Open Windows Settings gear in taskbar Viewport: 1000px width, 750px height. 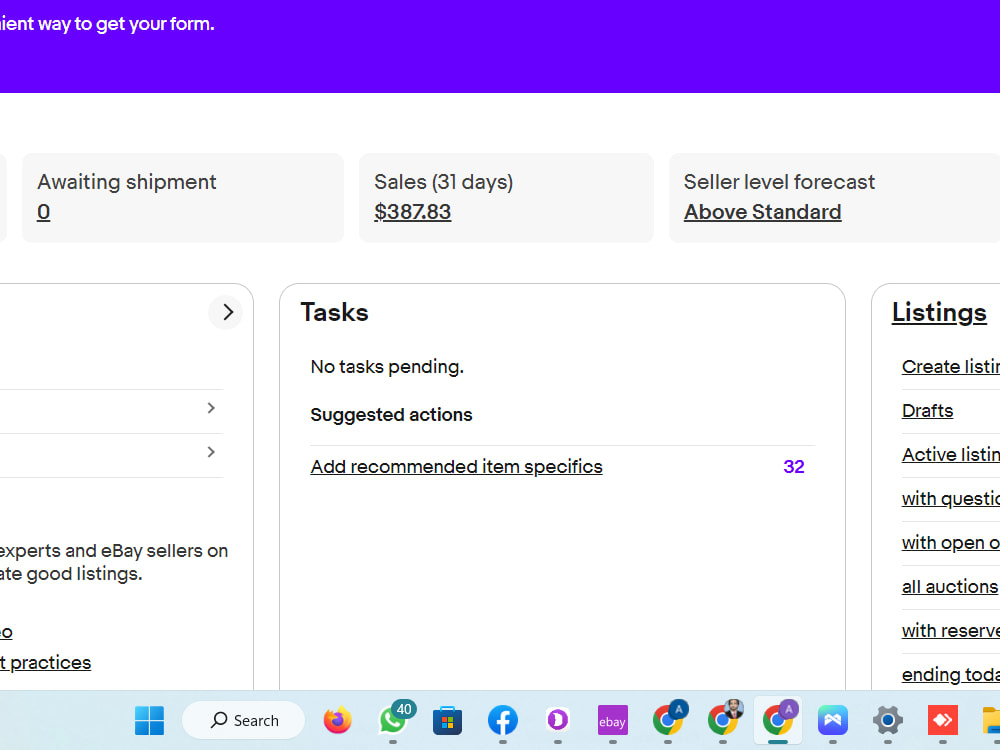tap(888, 721)
